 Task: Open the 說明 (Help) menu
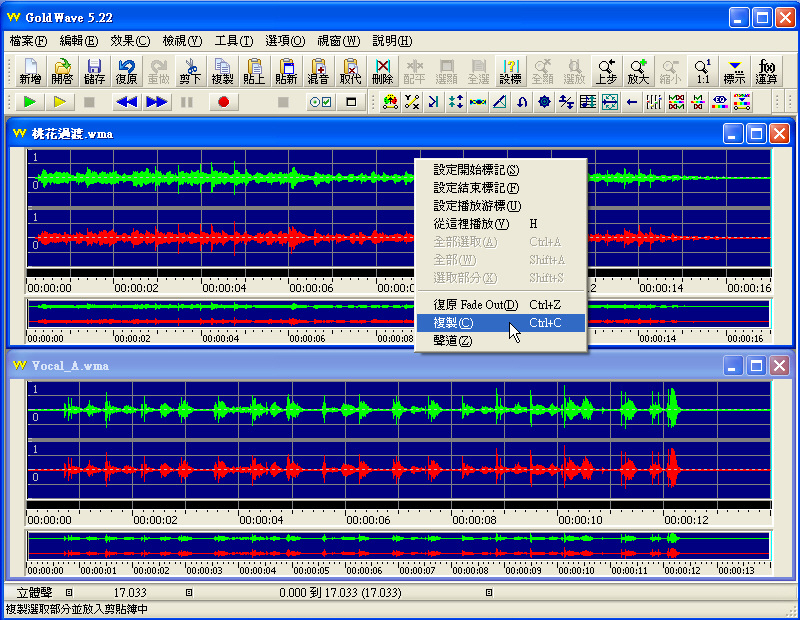(392, 41)
